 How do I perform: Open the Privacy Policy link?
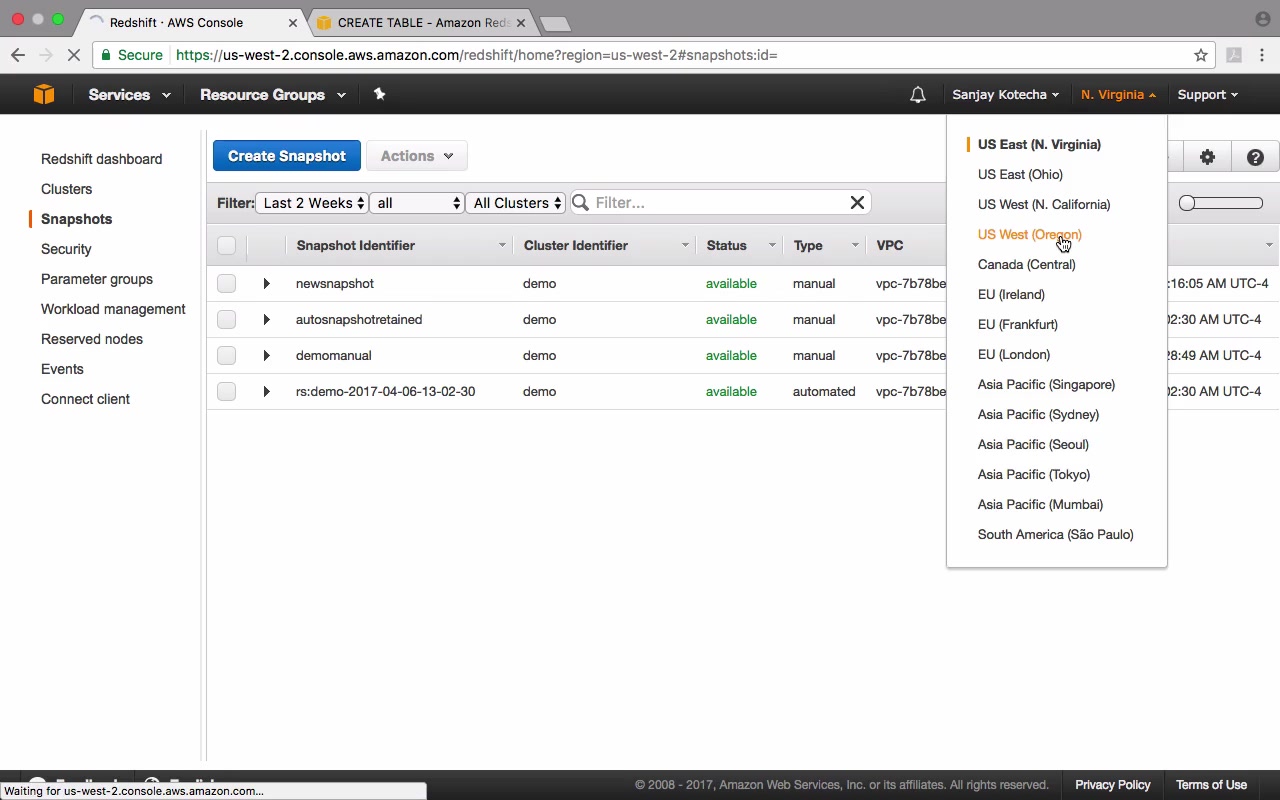[1113, 785]
